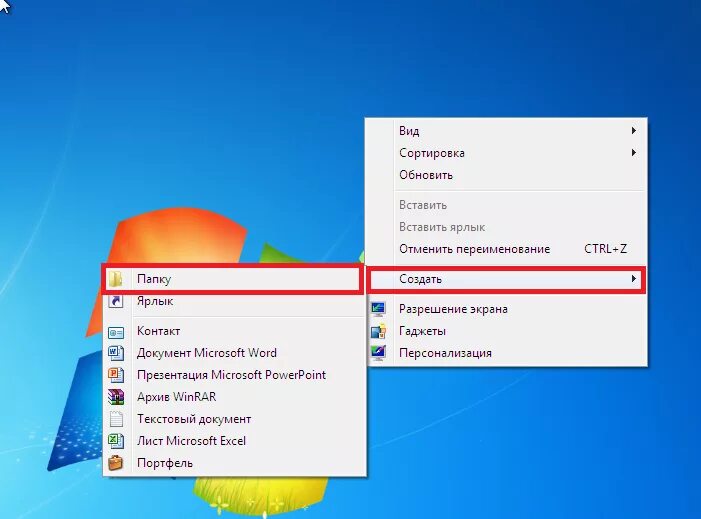Open the Вид menu entry
701x519 pixels.
pyautogui.click(x=506, y=131)
